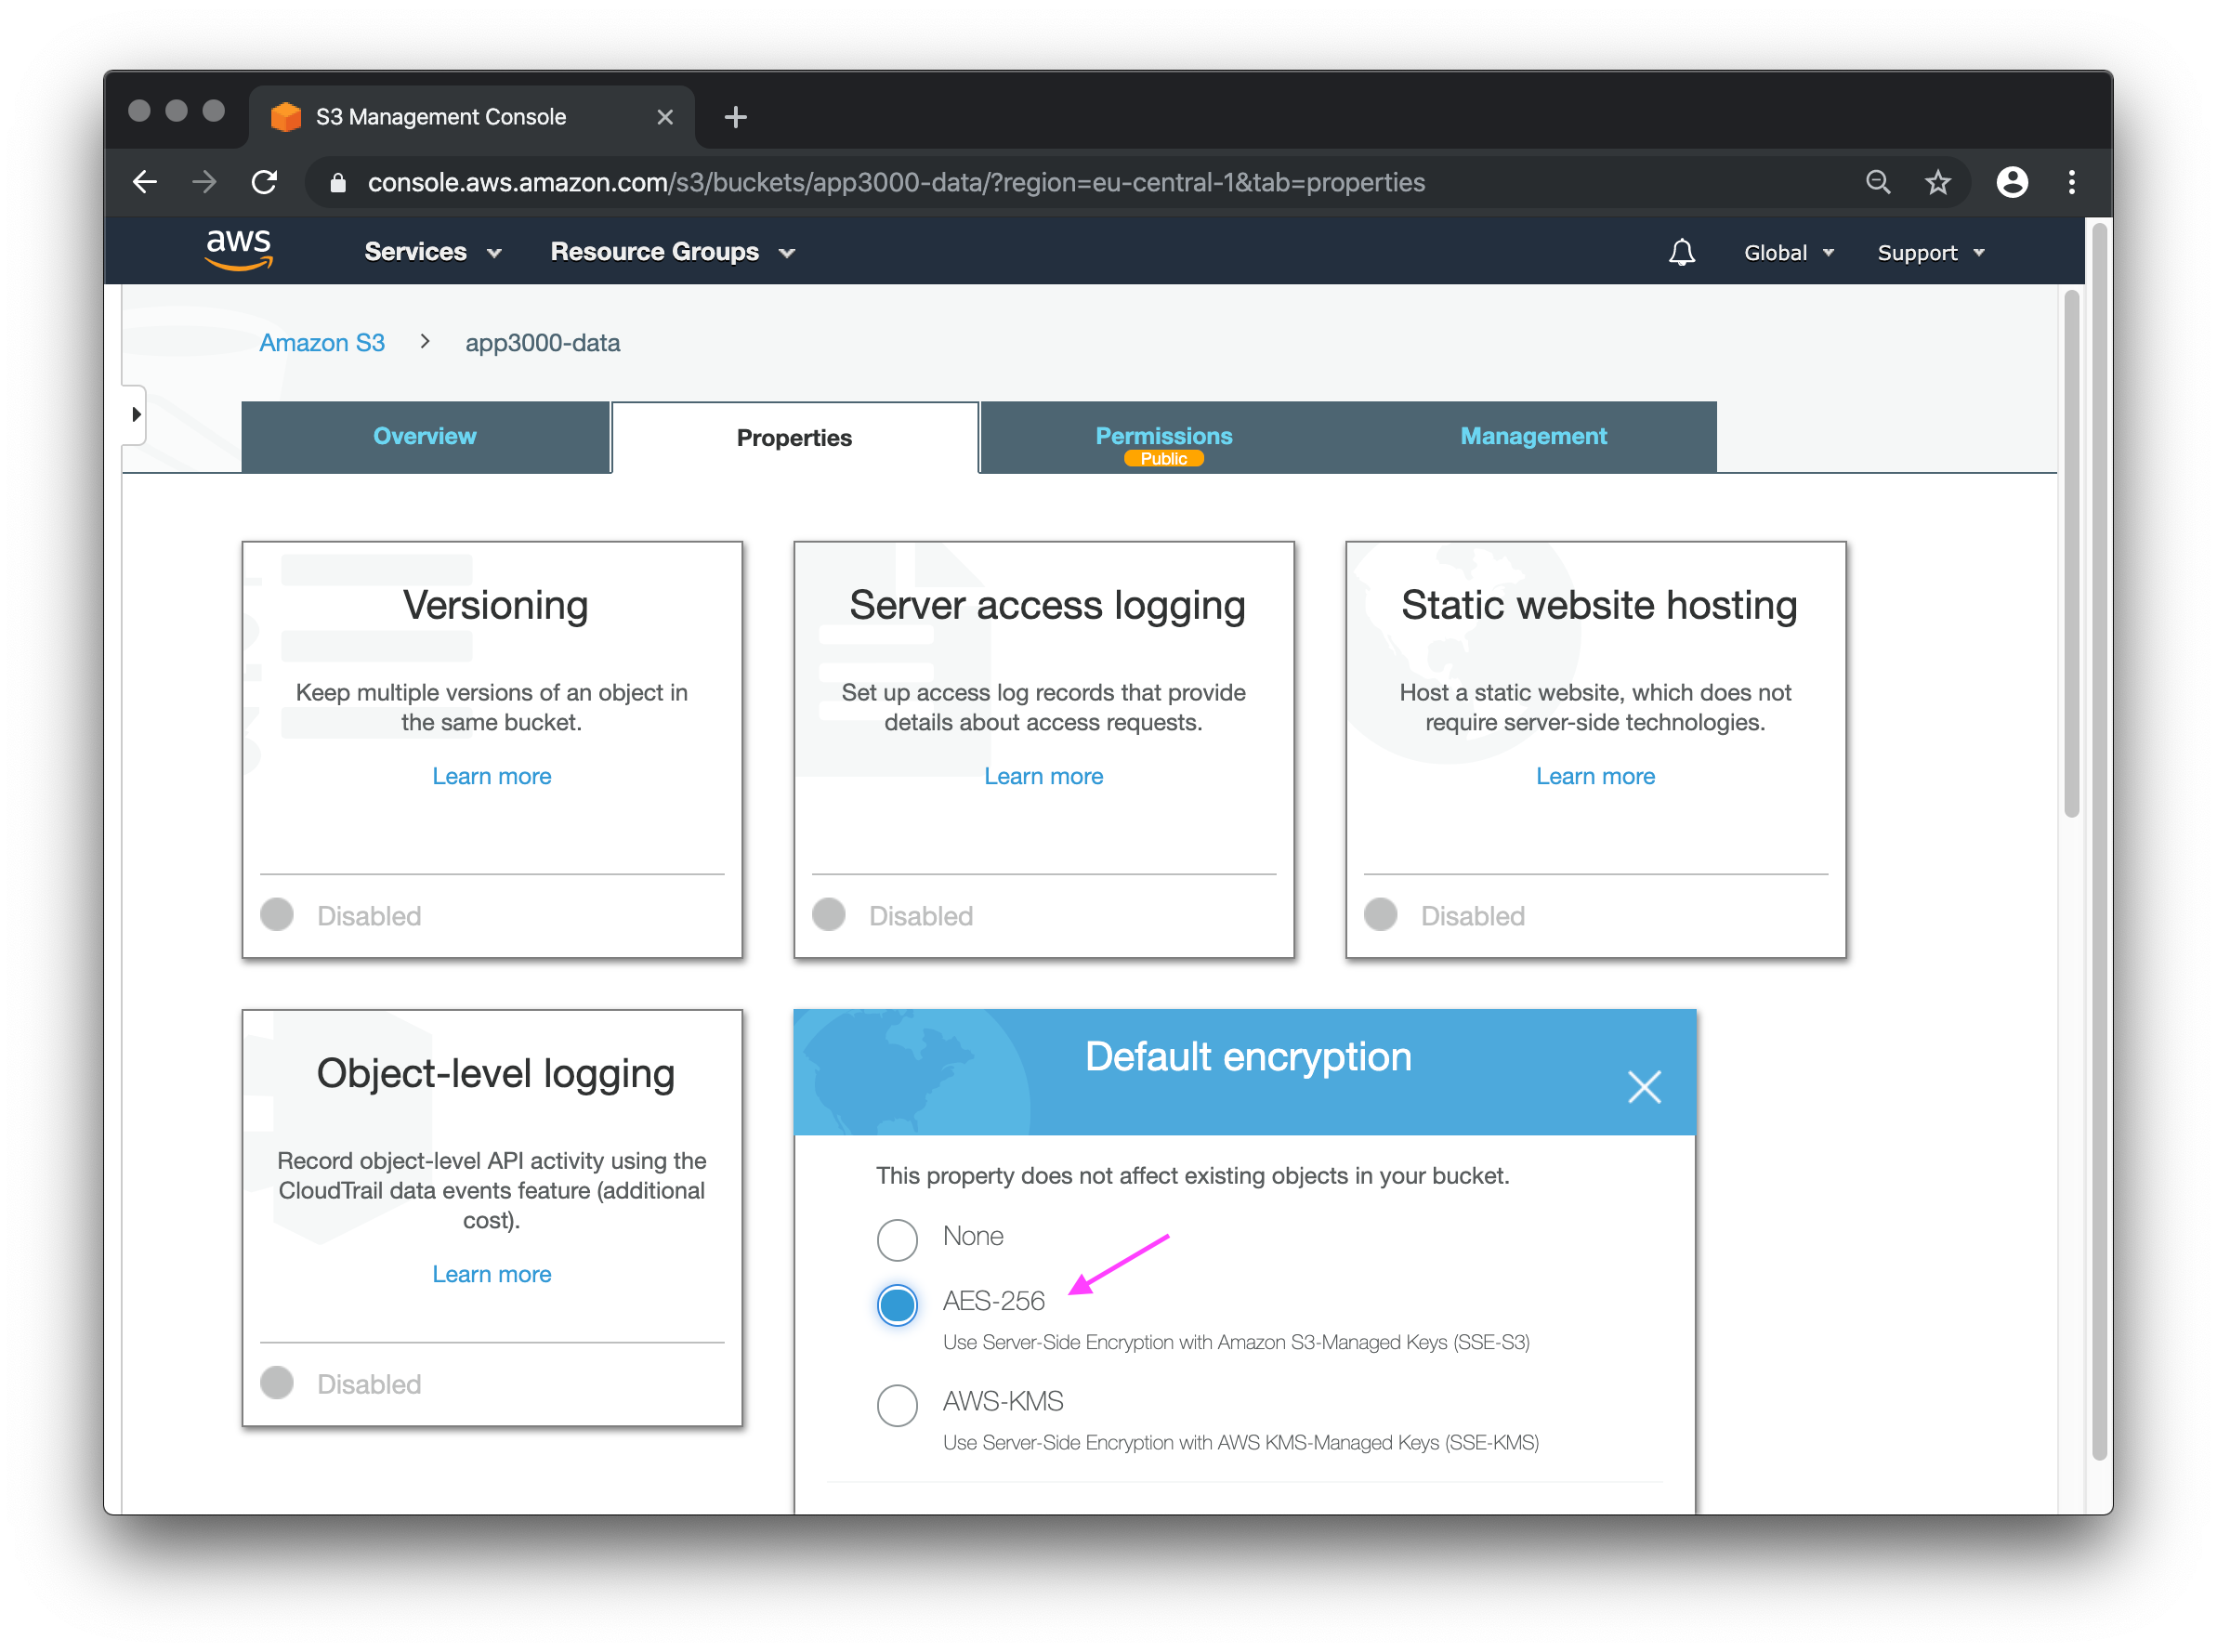Click Learn more under Versioning

491,776
